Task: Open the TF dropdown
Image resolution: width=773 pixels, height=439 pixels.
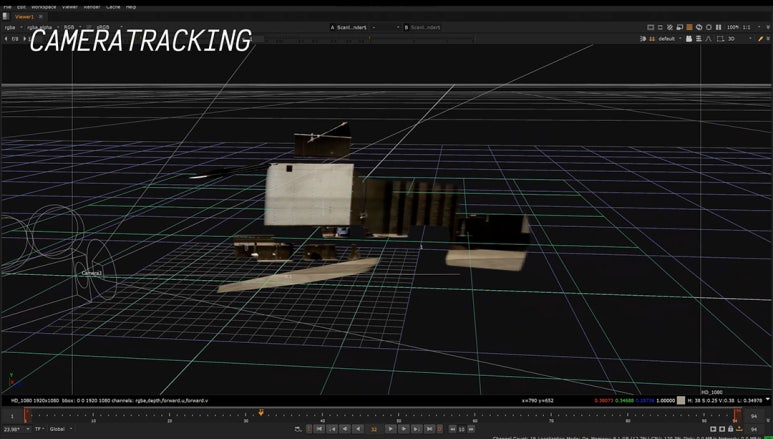Action: (x=39, y=429)
